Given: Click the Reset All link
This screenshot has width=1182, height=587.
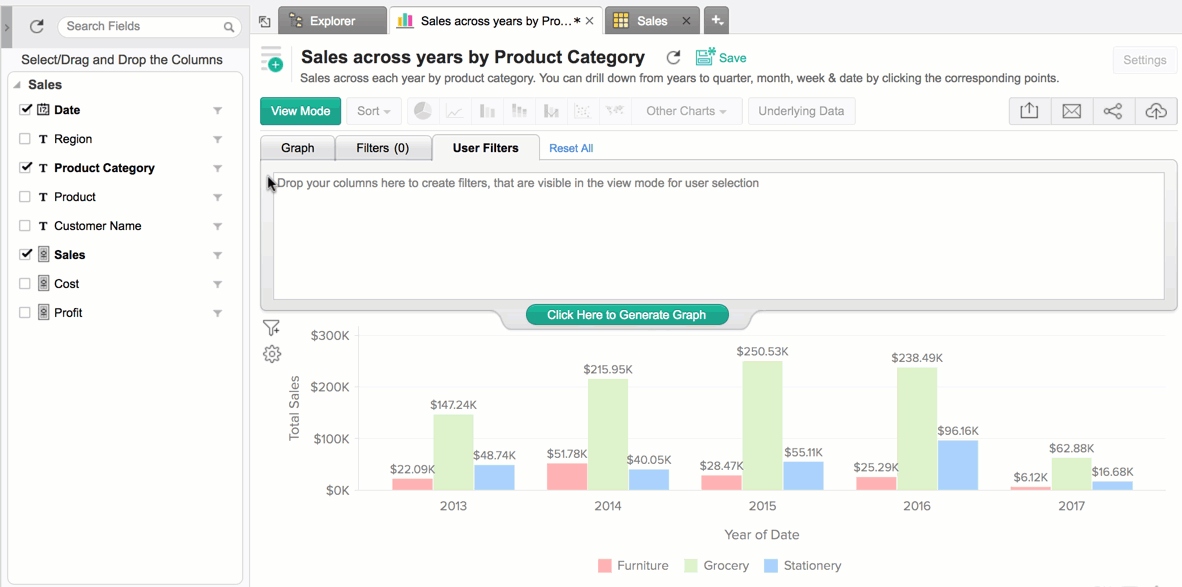Looking at the screenshot, I should (571, 148).
